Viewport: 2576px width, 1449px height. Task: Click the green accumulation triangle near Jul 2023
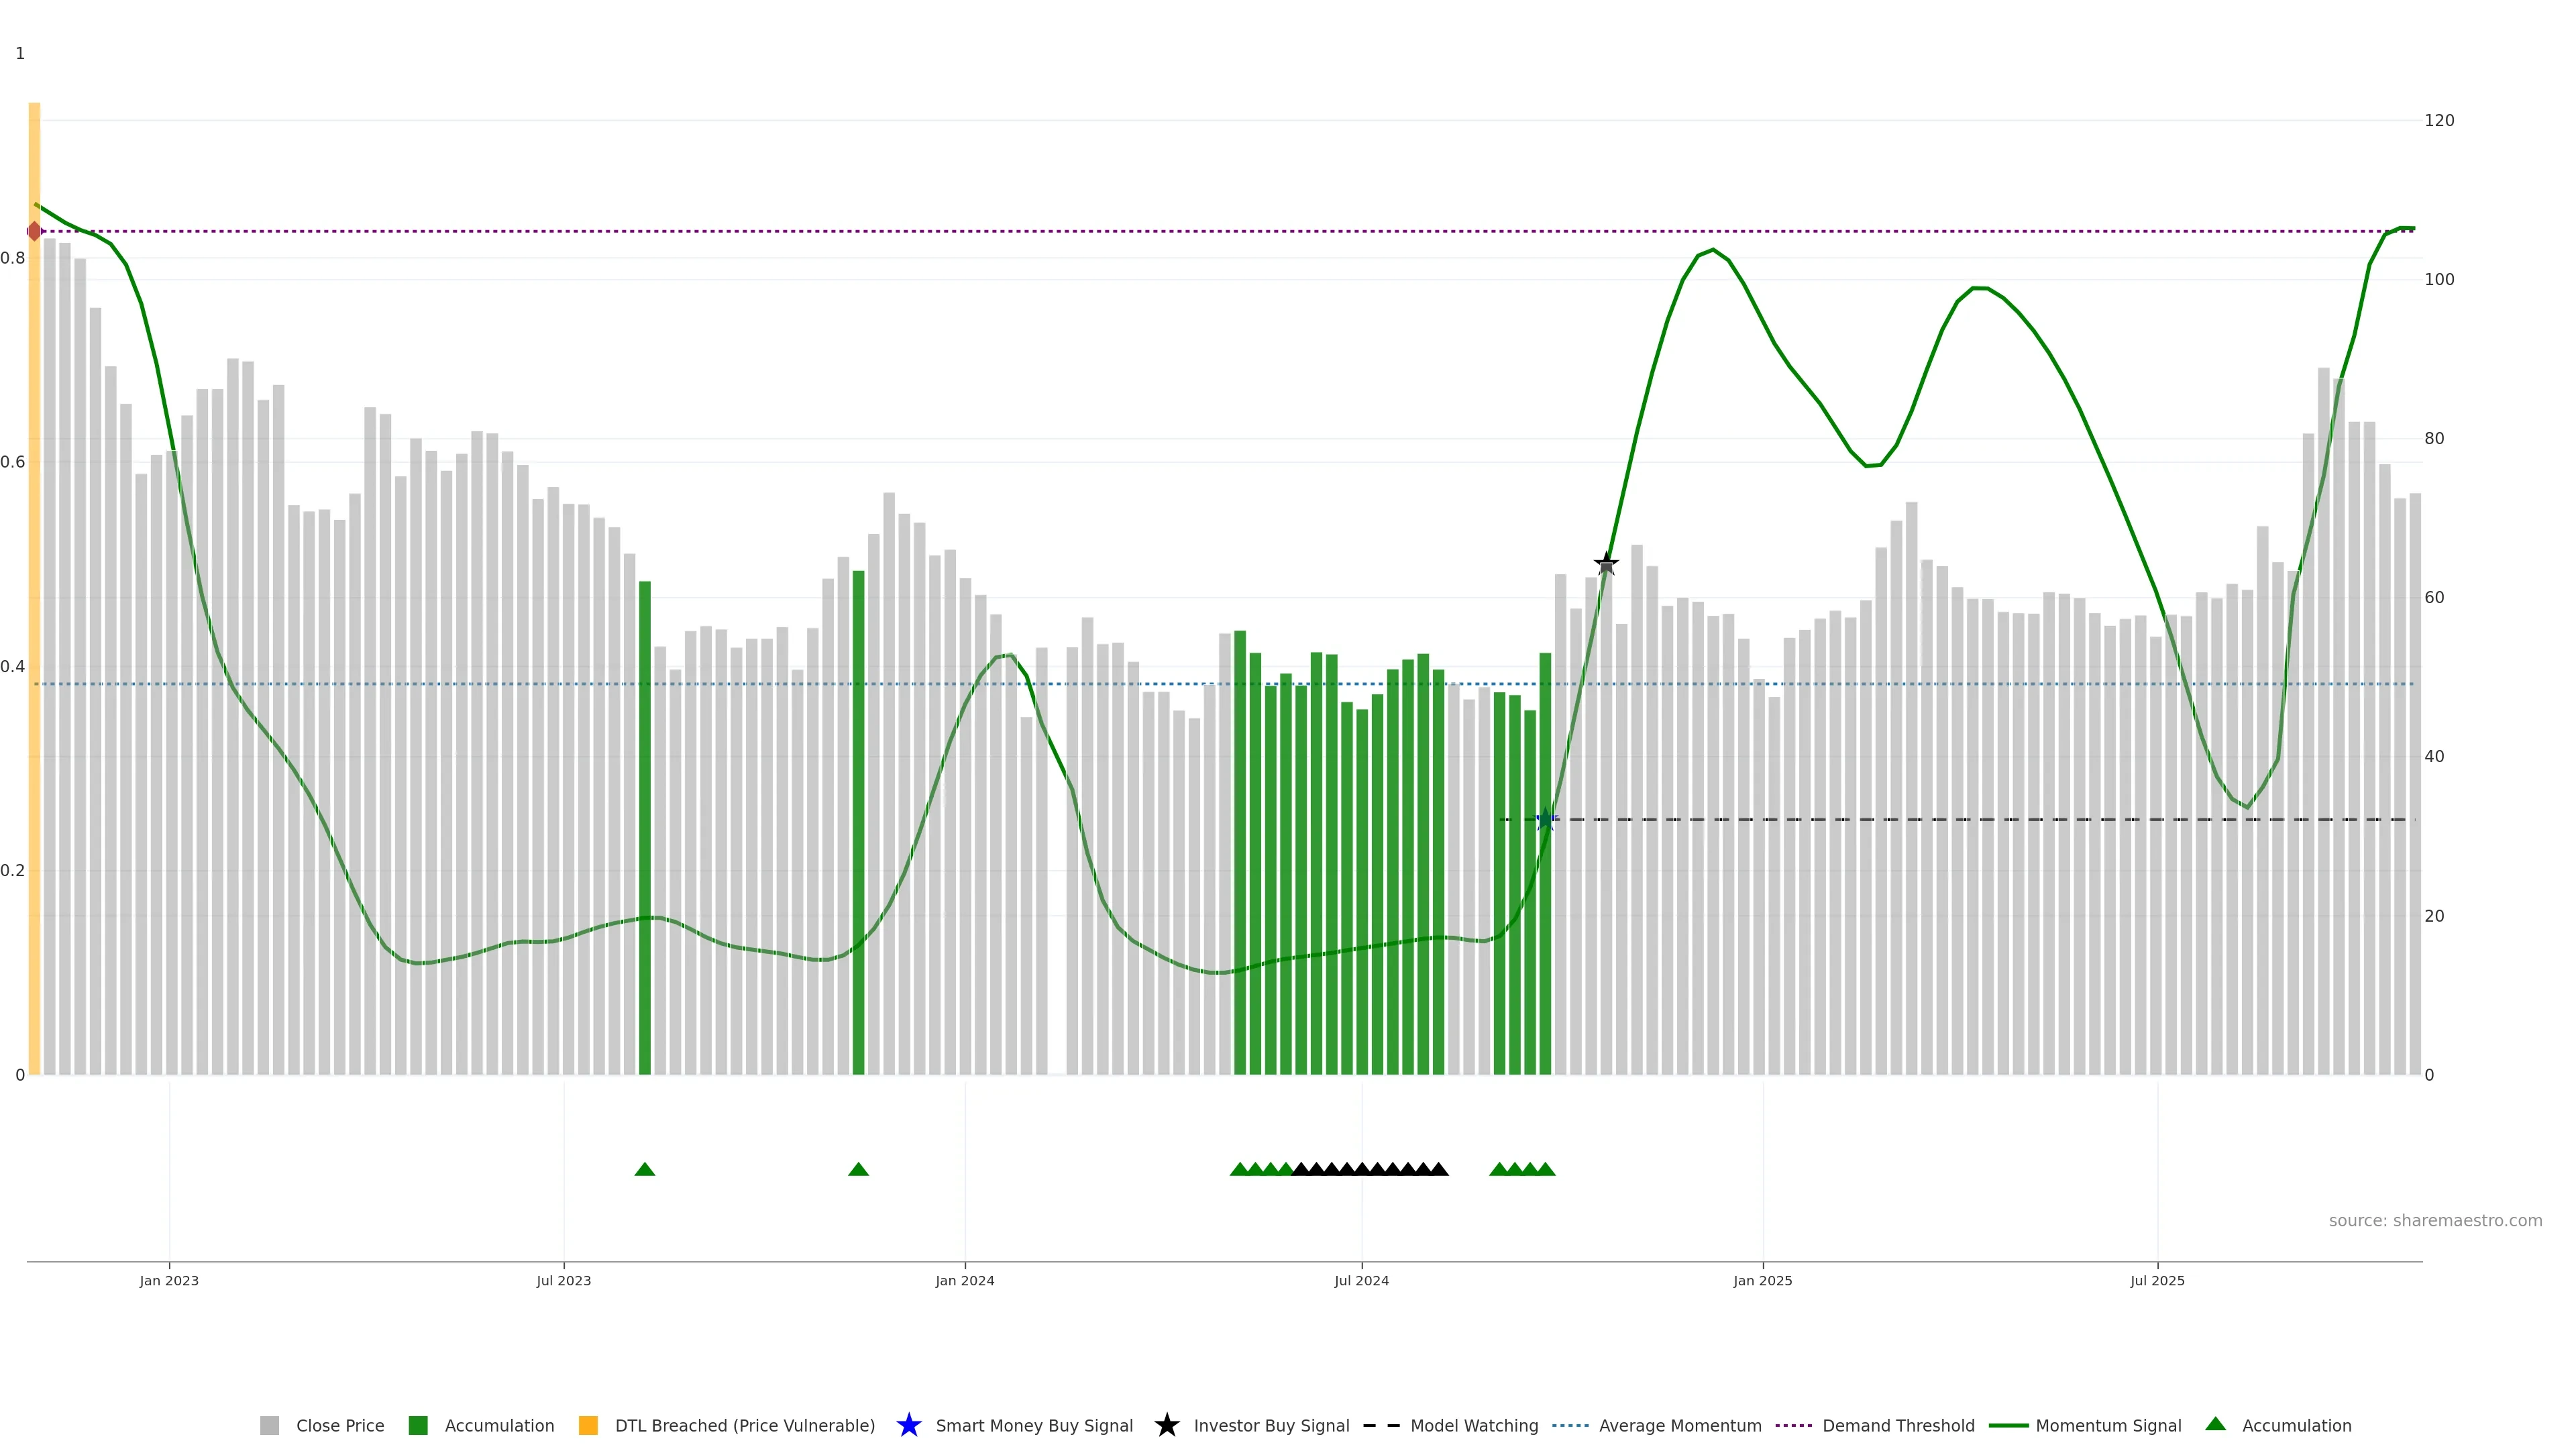(645, 1169)
